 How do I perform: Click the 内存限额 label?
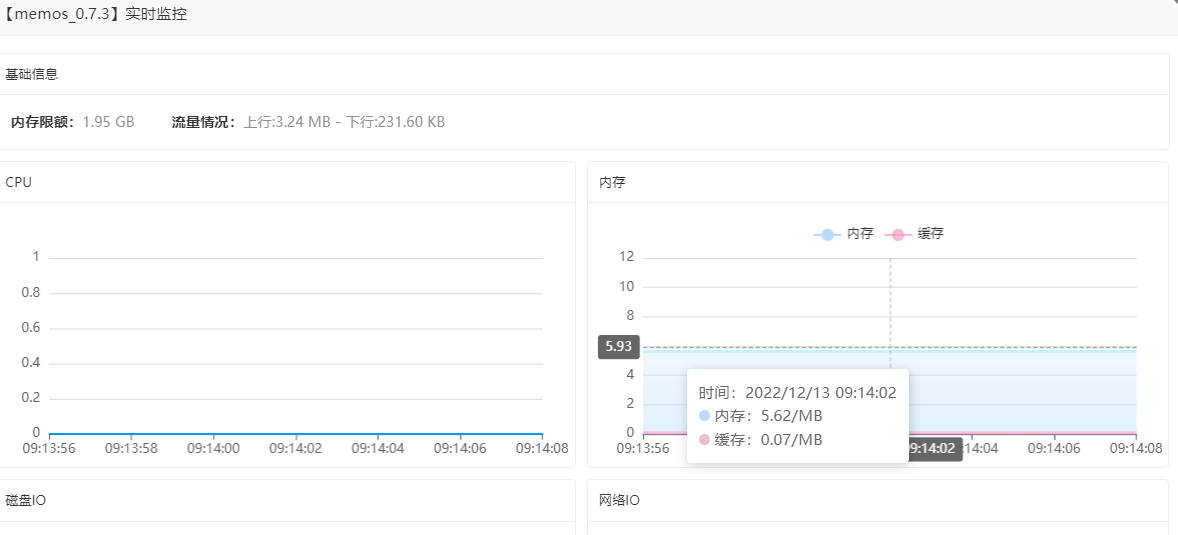click(x=43, y=122)
